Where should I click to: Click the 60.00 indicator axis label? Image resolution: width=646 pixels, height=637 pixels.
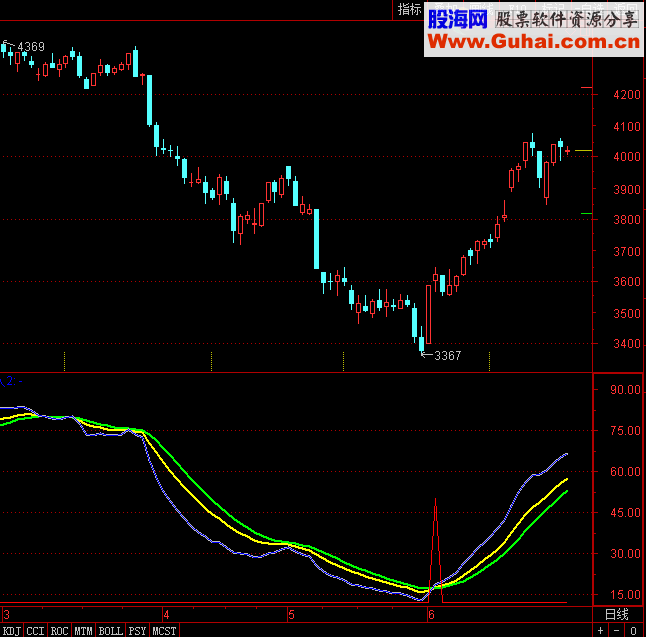[625, 471]
